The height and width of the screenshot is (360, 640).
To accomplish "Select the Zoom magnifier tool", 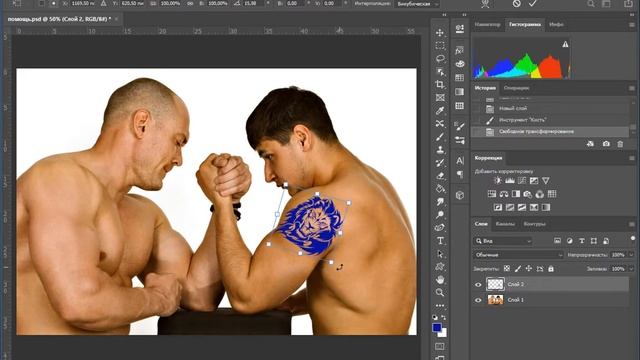I will 440,293.
